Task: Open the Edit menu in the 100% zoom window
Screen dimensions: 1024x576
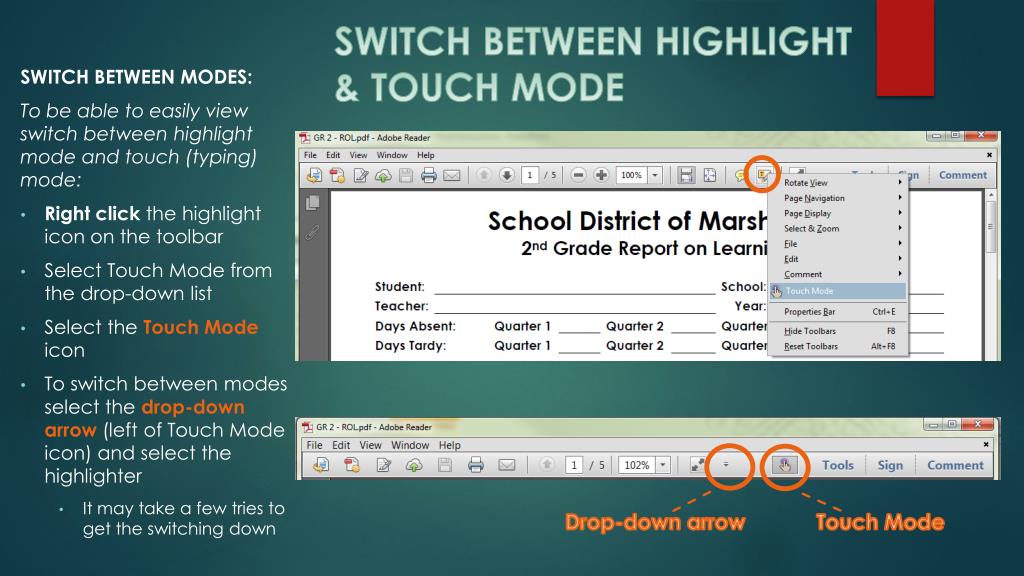Action: click(x=333, y=155)
